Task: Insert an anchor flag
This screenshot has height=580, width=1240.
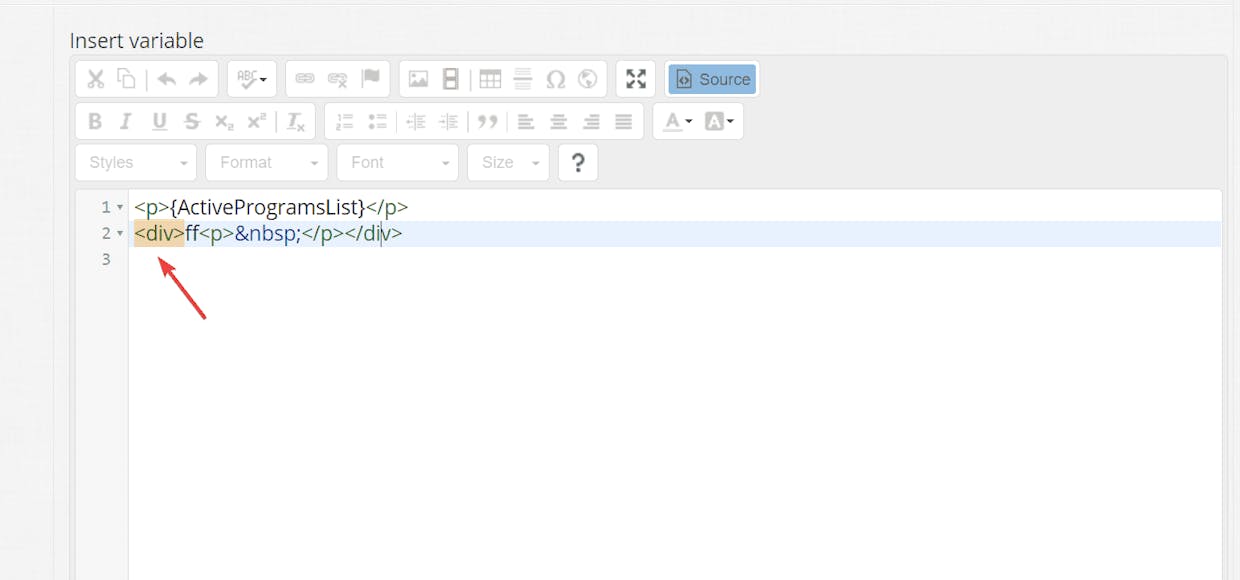Action: [370, 79]
